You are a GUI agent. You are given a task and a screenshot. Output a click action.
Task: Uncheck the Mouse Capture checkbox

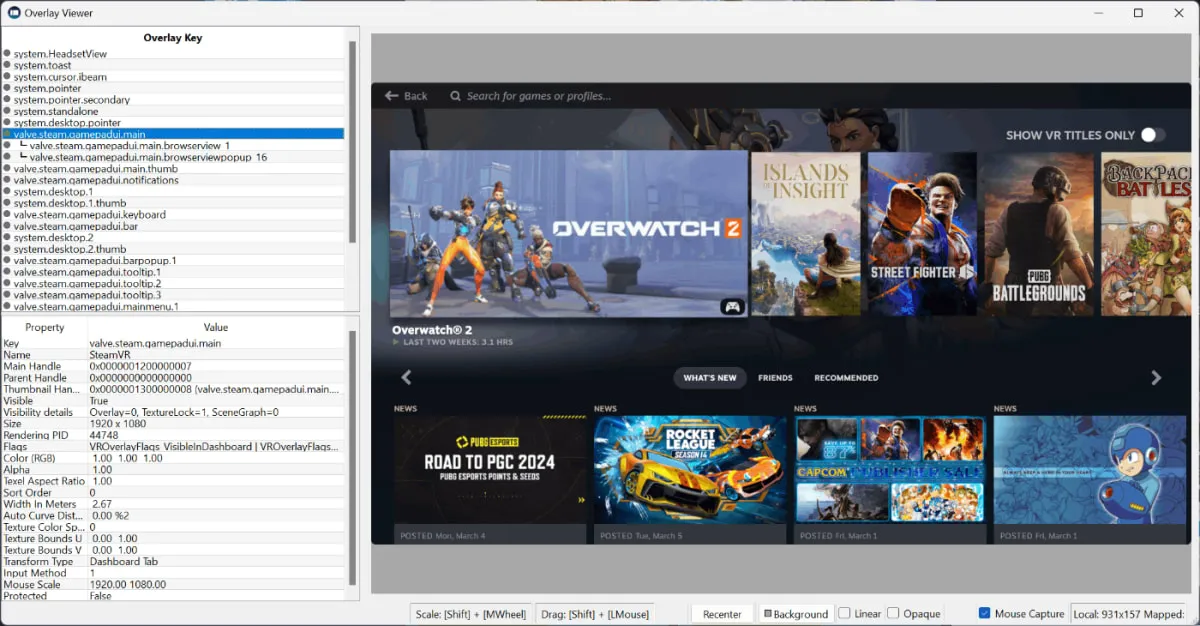click(985, 613)
